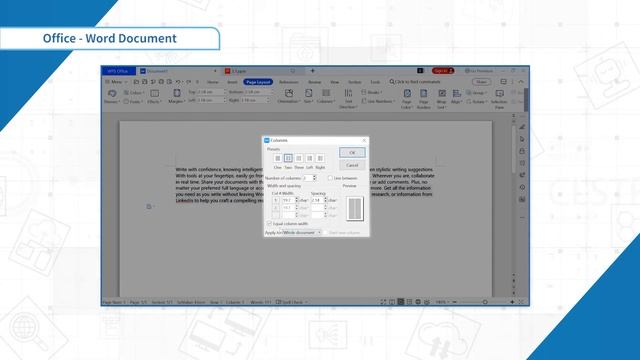
Task: Open the Wrap Text tool
Action: (x=442, y=99)
